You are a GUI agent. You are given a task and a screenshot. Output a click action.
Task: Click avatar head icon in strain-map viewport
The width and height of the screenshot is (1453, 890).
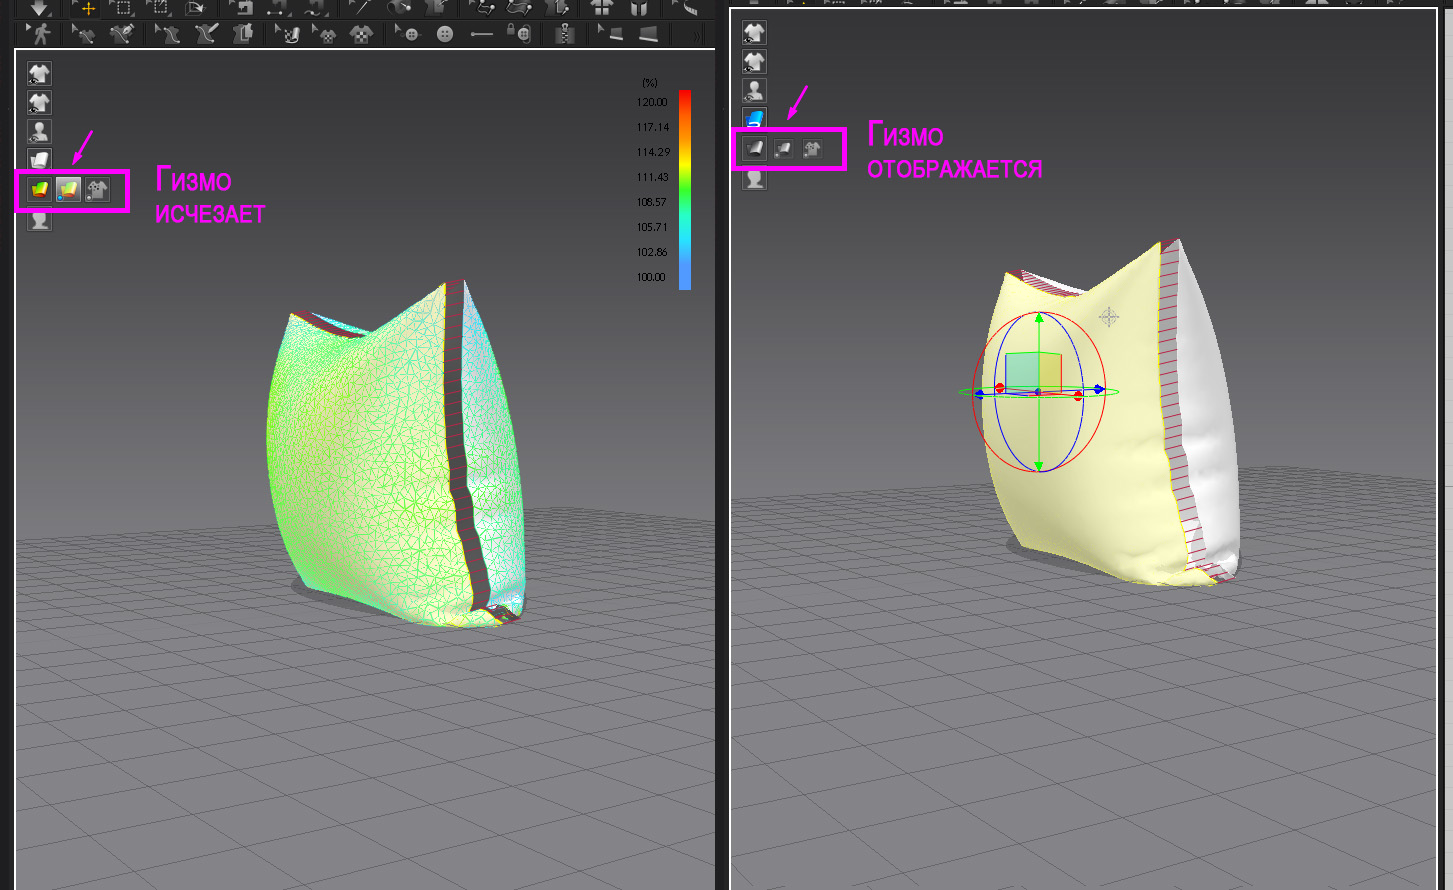tap(39, 218)
